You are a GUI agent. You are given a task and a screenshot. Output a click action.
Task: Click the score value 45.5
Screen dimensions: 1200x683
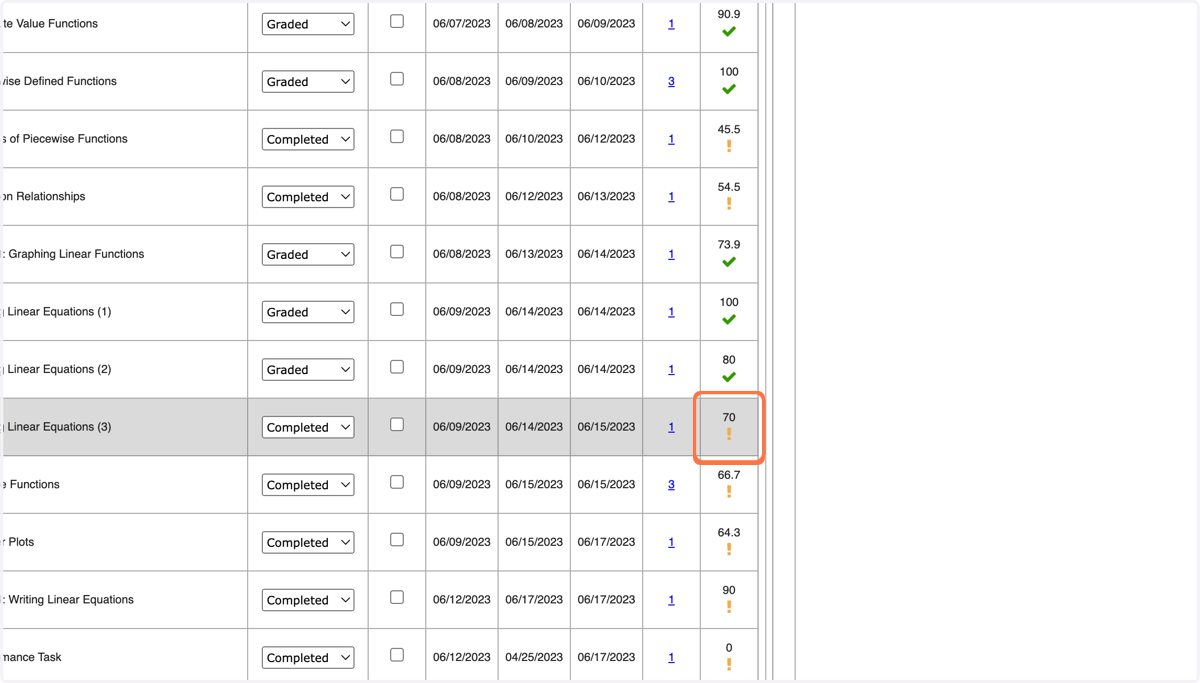click(729, 130)
